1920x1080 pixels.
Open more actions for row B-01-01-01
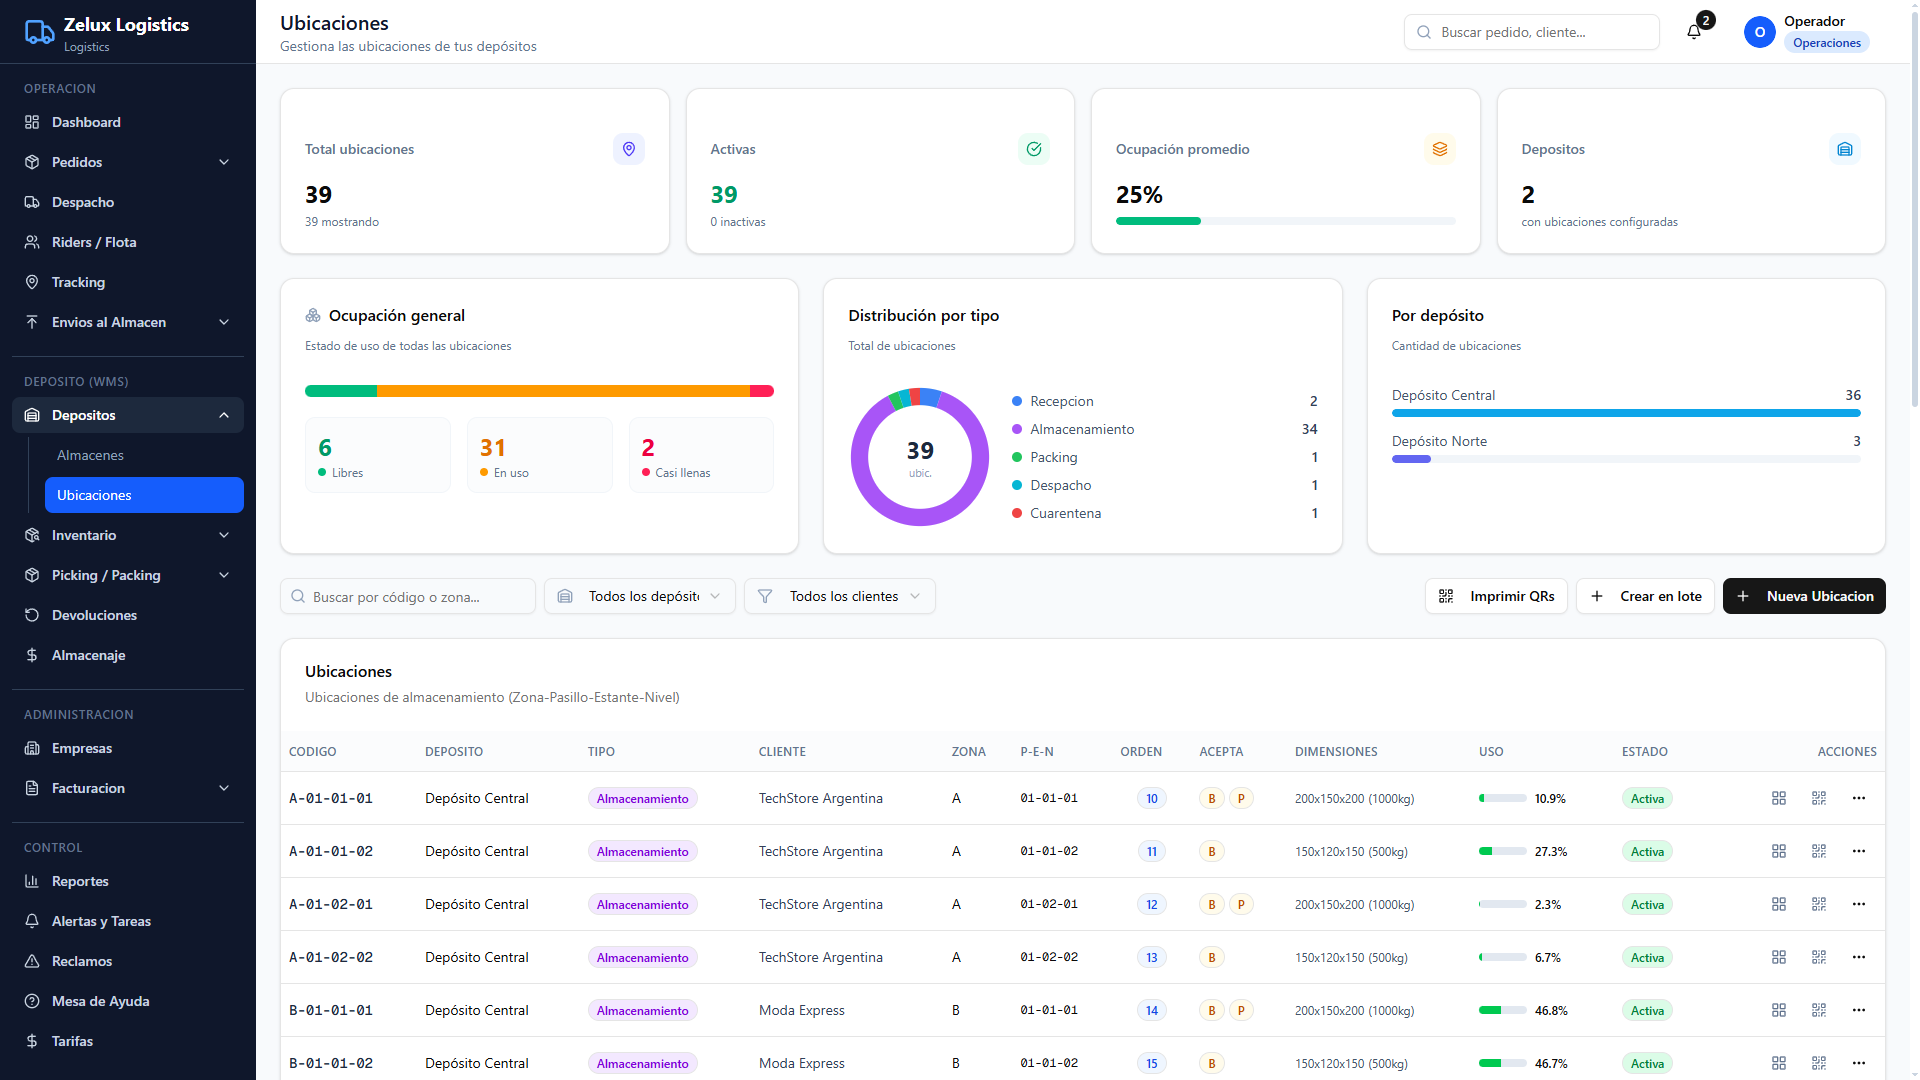pos(1859,1010)
